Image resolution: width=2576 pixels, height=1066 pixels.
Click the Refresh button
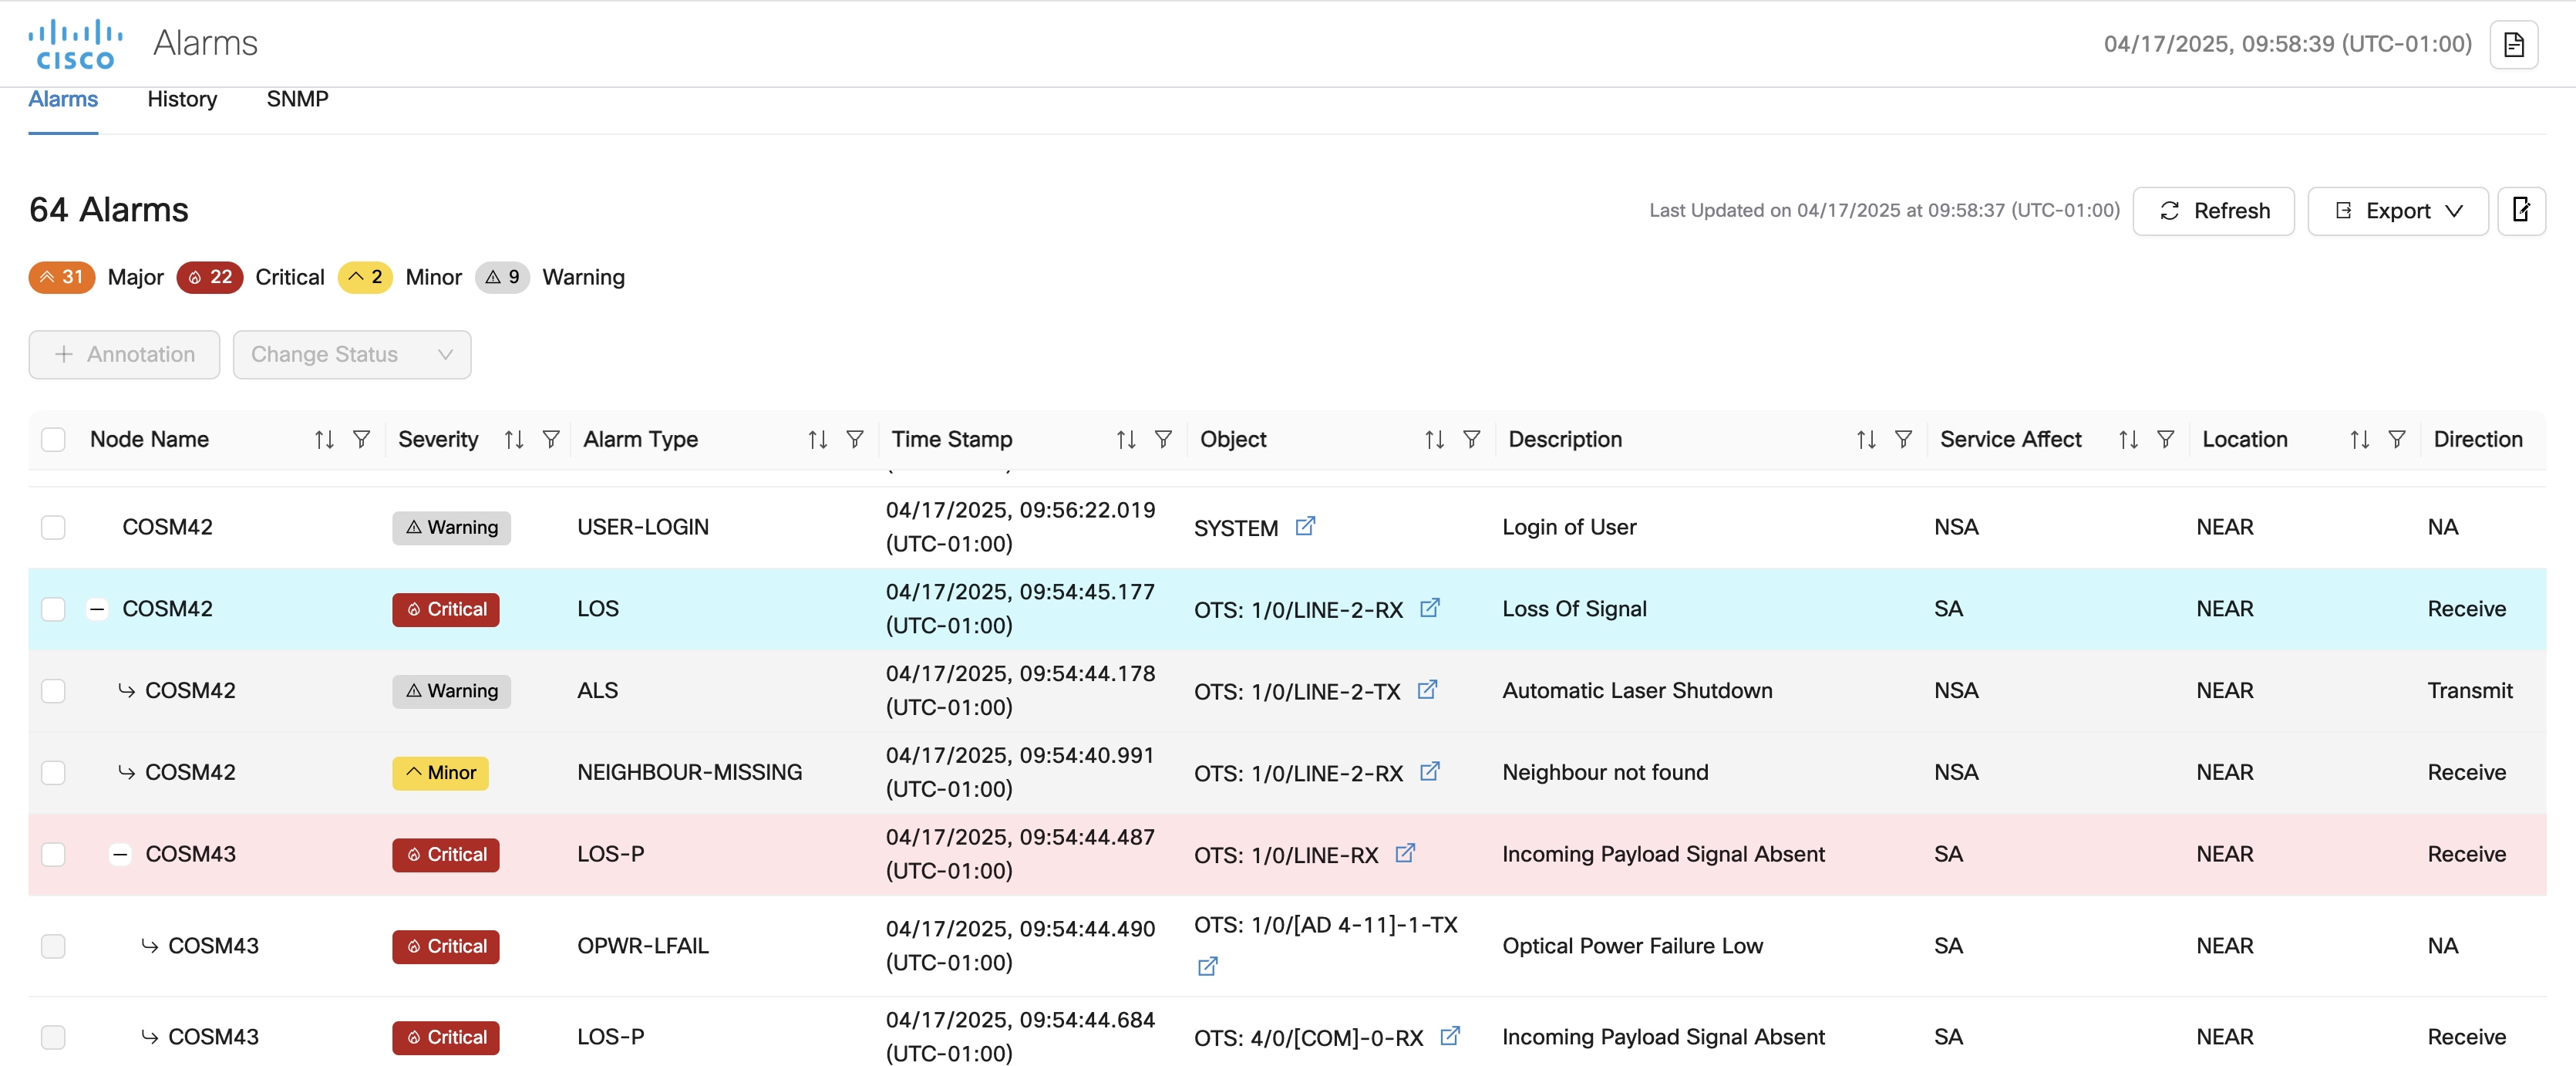(x=2213, y=211)
